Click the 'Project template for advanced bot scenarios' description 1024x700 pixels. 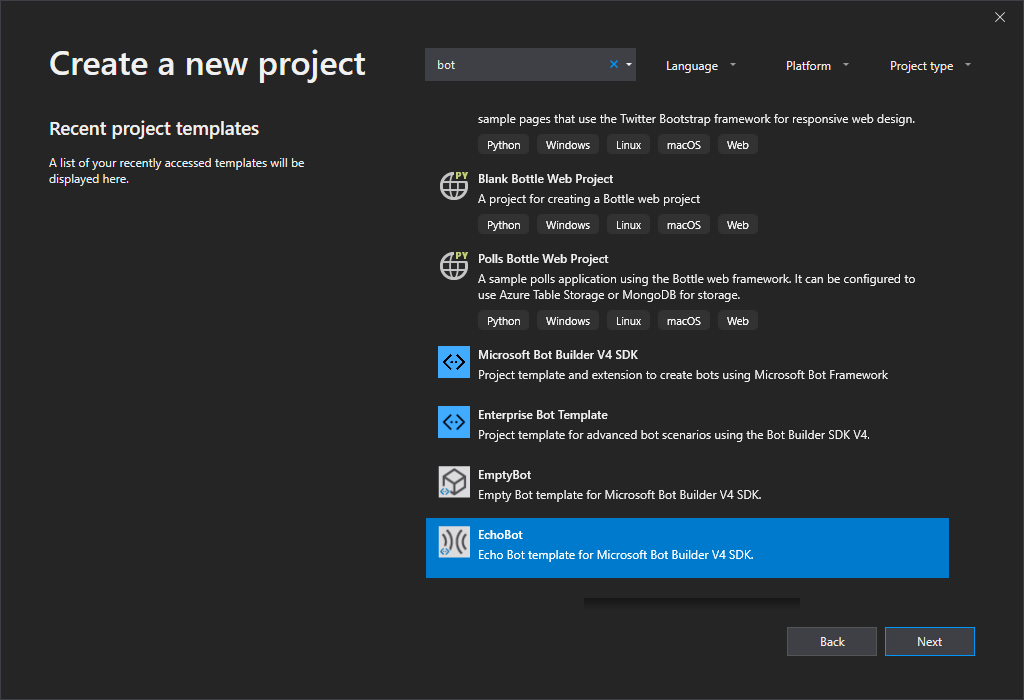(674, 435)
